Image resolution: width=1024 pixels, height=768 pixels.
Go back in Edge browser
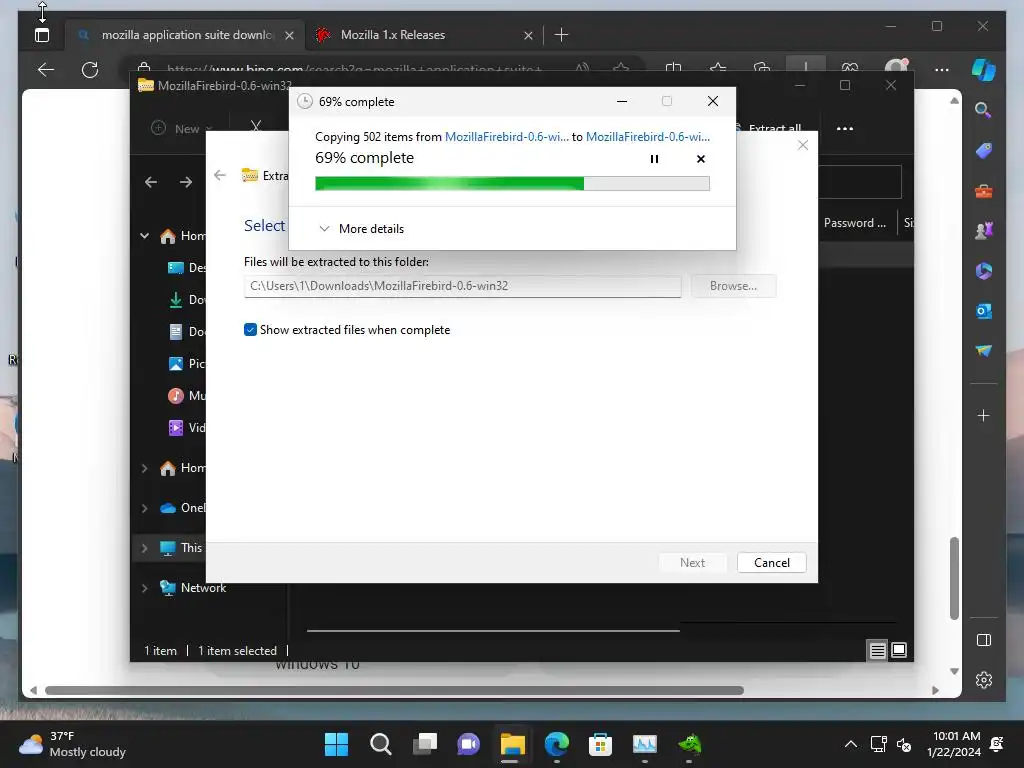46,69
